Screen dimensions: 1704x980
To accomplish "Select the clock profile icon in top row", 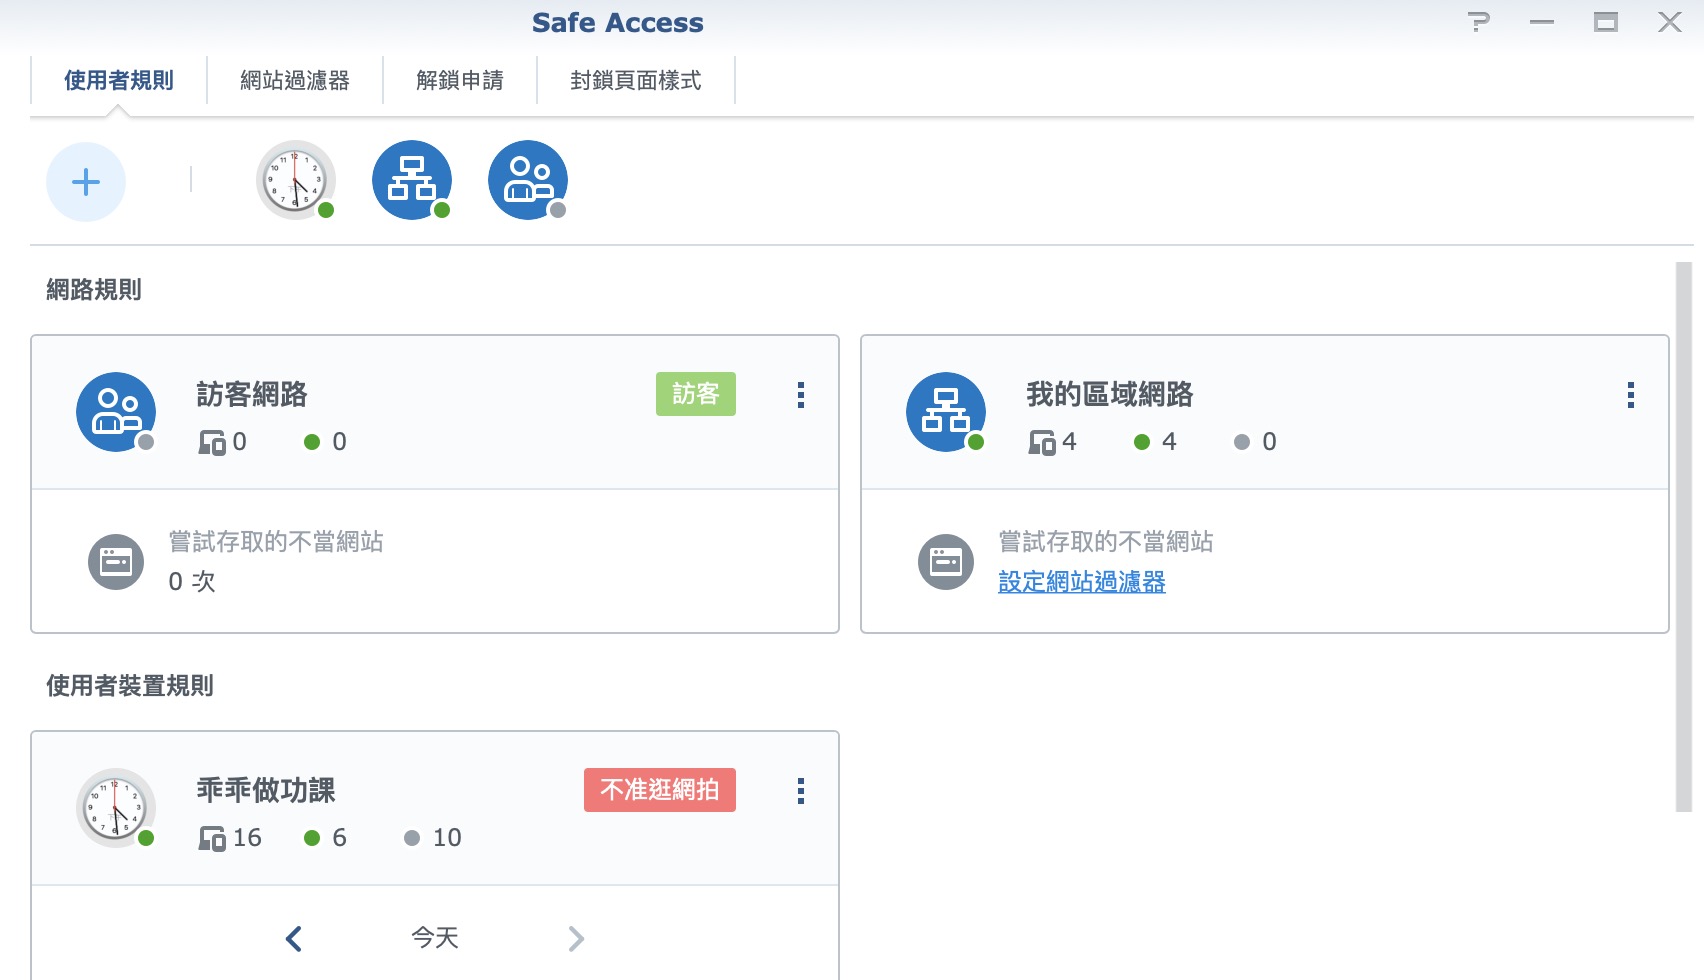I will [295, 180].
